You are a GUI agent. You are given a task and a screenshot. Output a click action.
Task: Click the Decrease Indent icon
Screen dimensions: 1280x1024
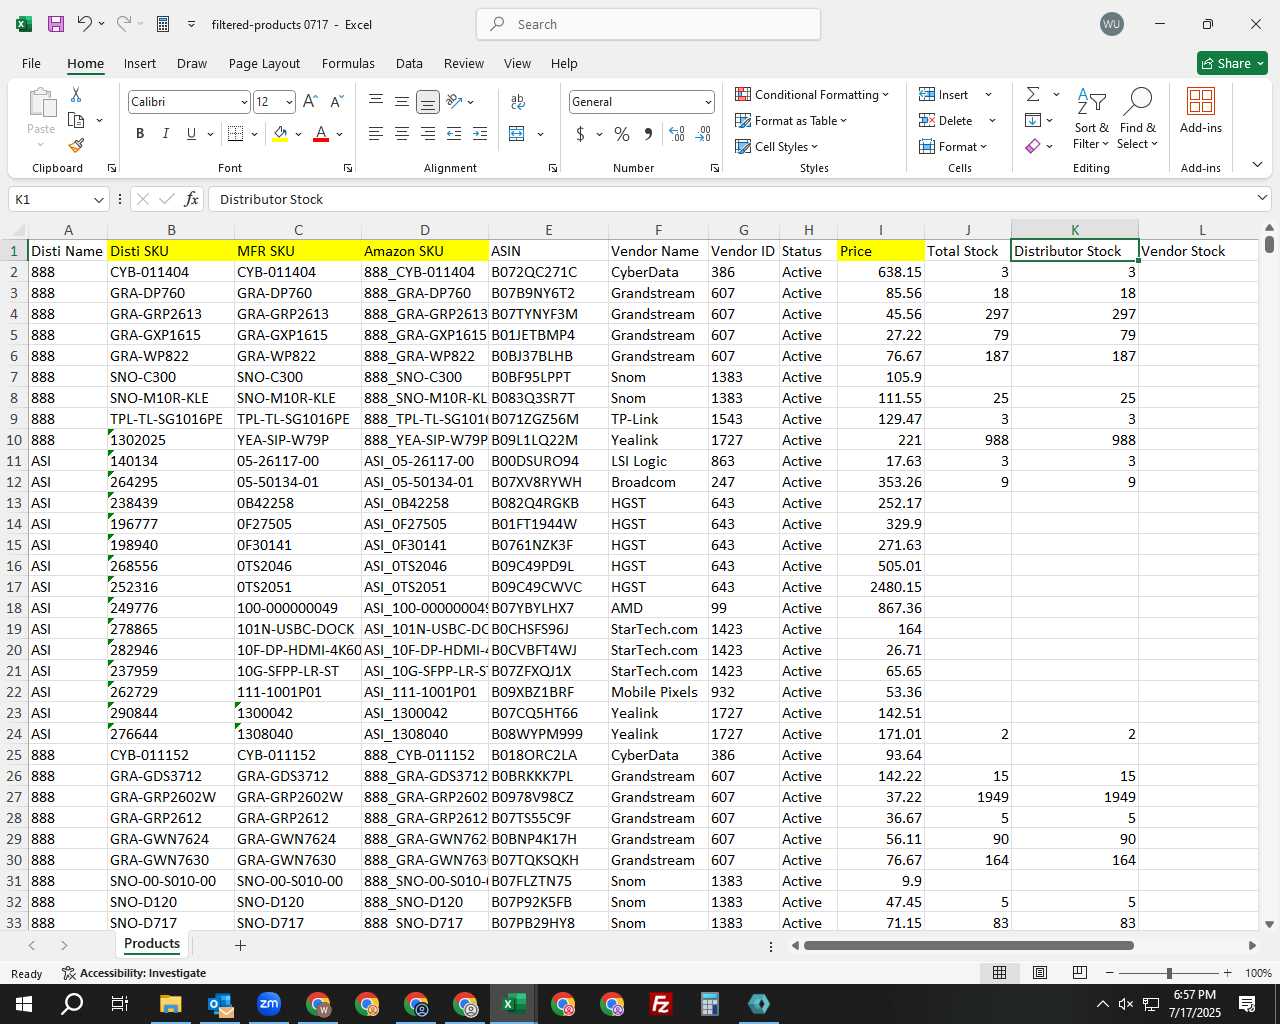(454, 134)
